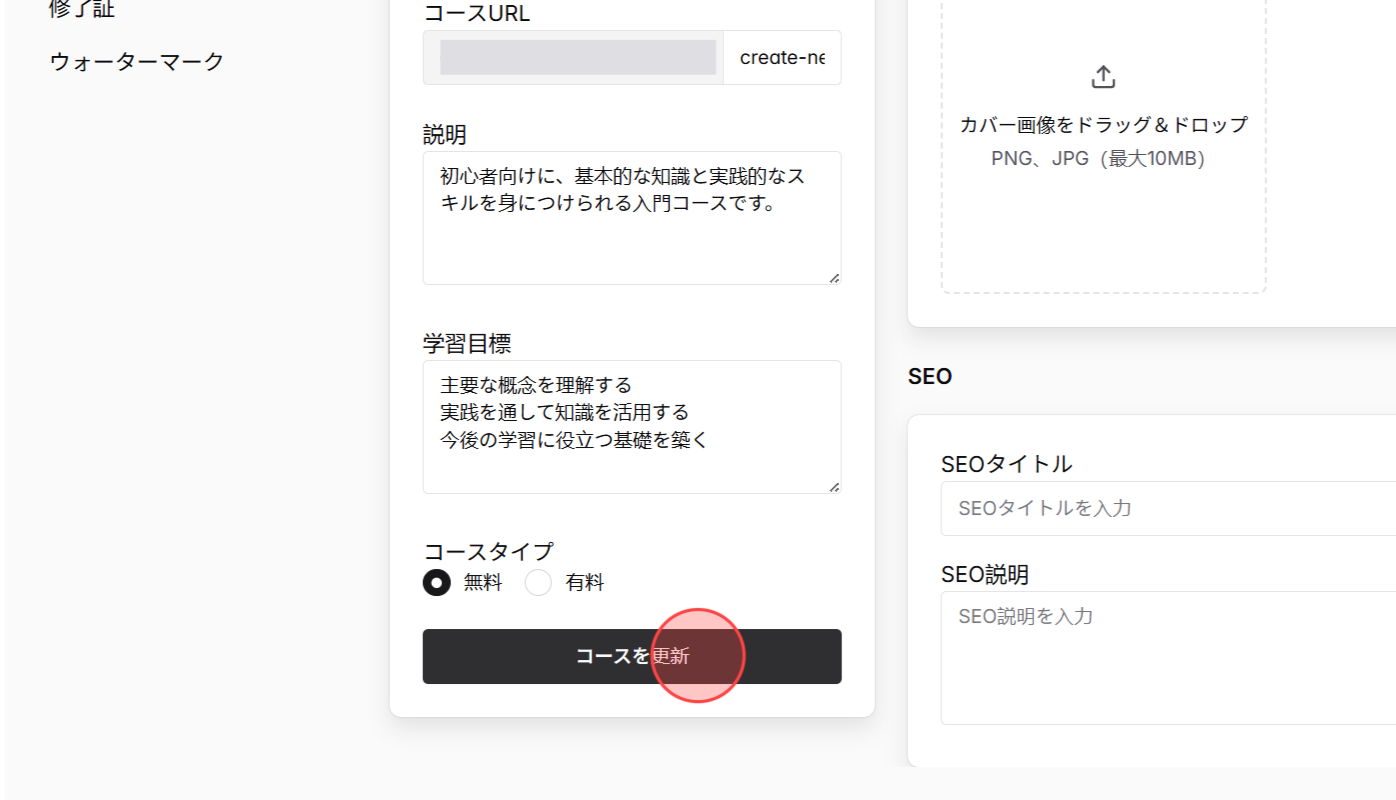Click the カバー画像をドラッグ＆ドロップ text
The image size is (1396, 800).
pyautogui.click(x=1103, y=124)
